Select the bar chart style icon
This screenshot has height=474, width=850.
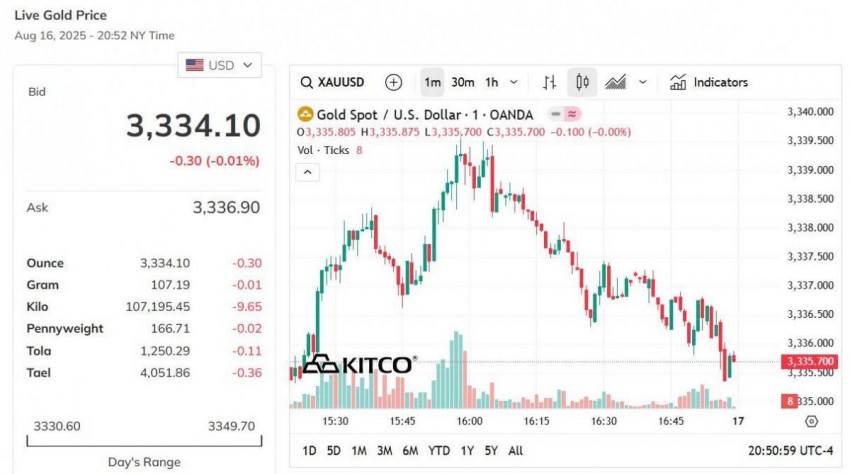(x=550, y=82)
